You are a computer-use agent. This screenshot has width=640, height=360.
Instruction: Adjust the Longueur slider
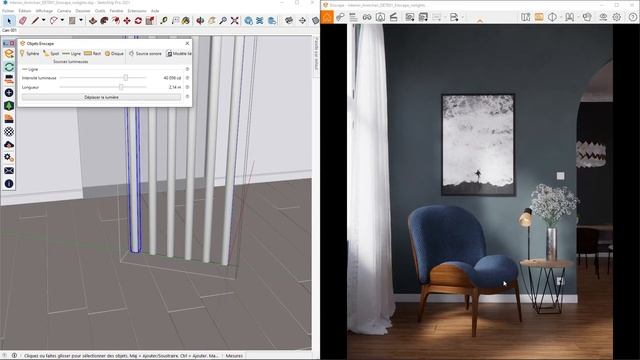pyautogui.click(x=121, y=87)
